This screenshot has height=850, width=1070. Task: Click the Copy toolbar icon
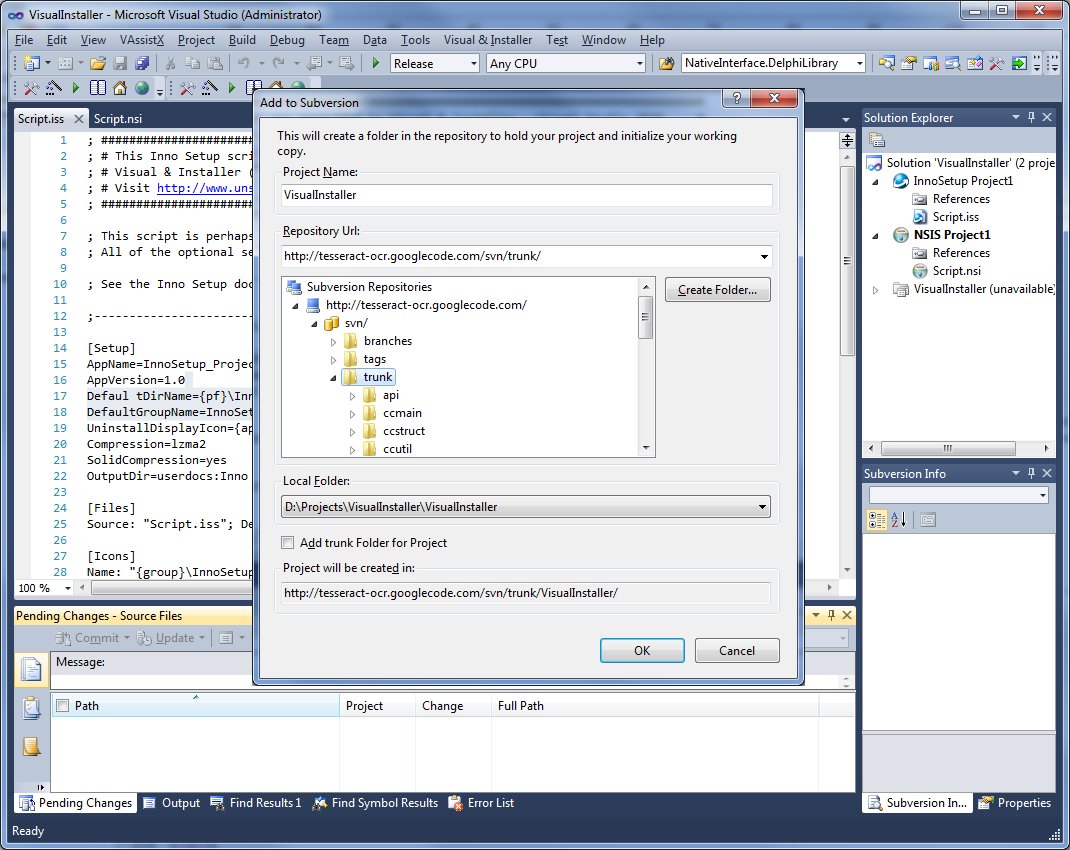pos(192,63)
